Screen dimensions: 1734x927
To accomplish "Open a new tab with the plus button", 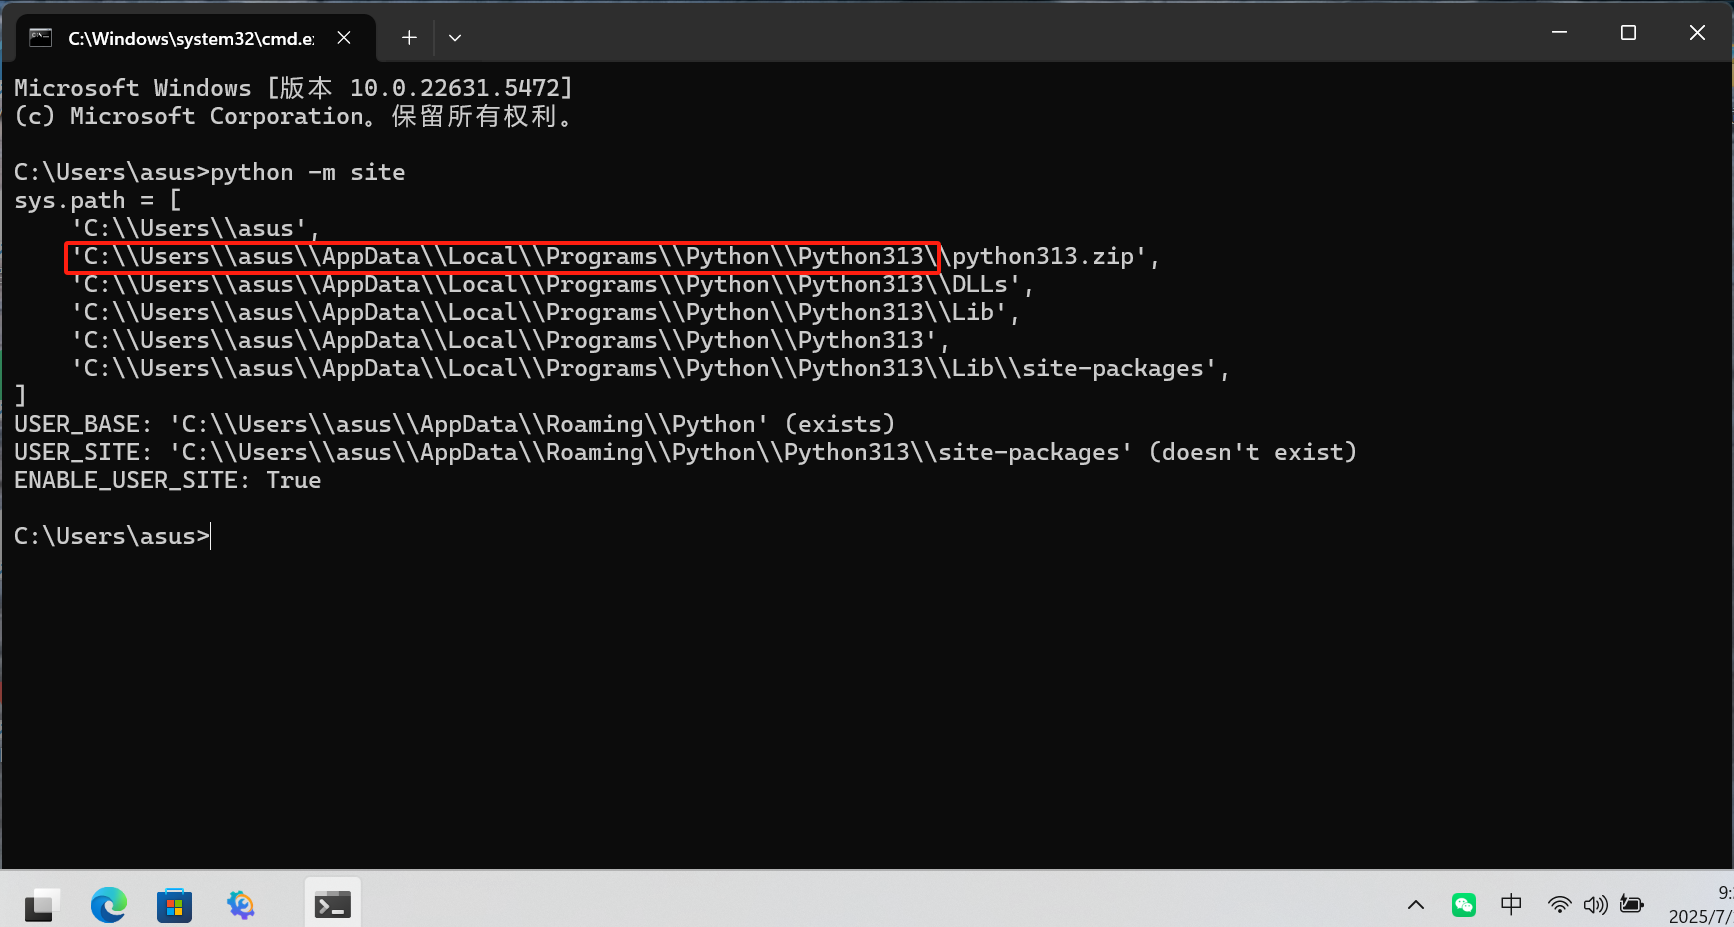I will point(409,37).
